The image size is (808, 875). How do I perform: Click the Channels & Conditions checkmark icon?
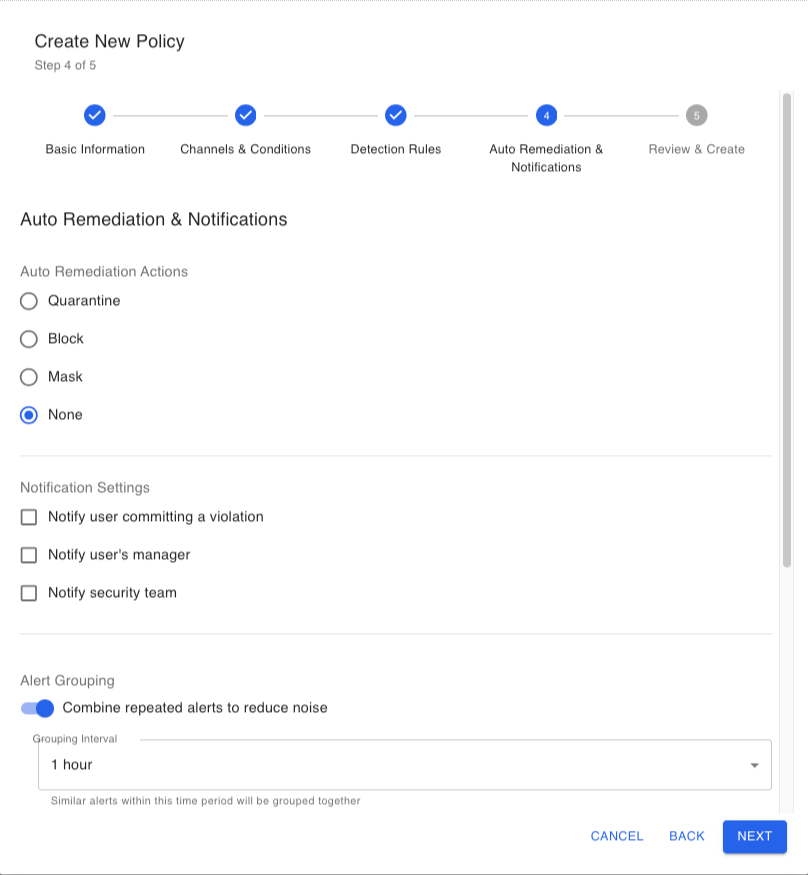(245, 115)
